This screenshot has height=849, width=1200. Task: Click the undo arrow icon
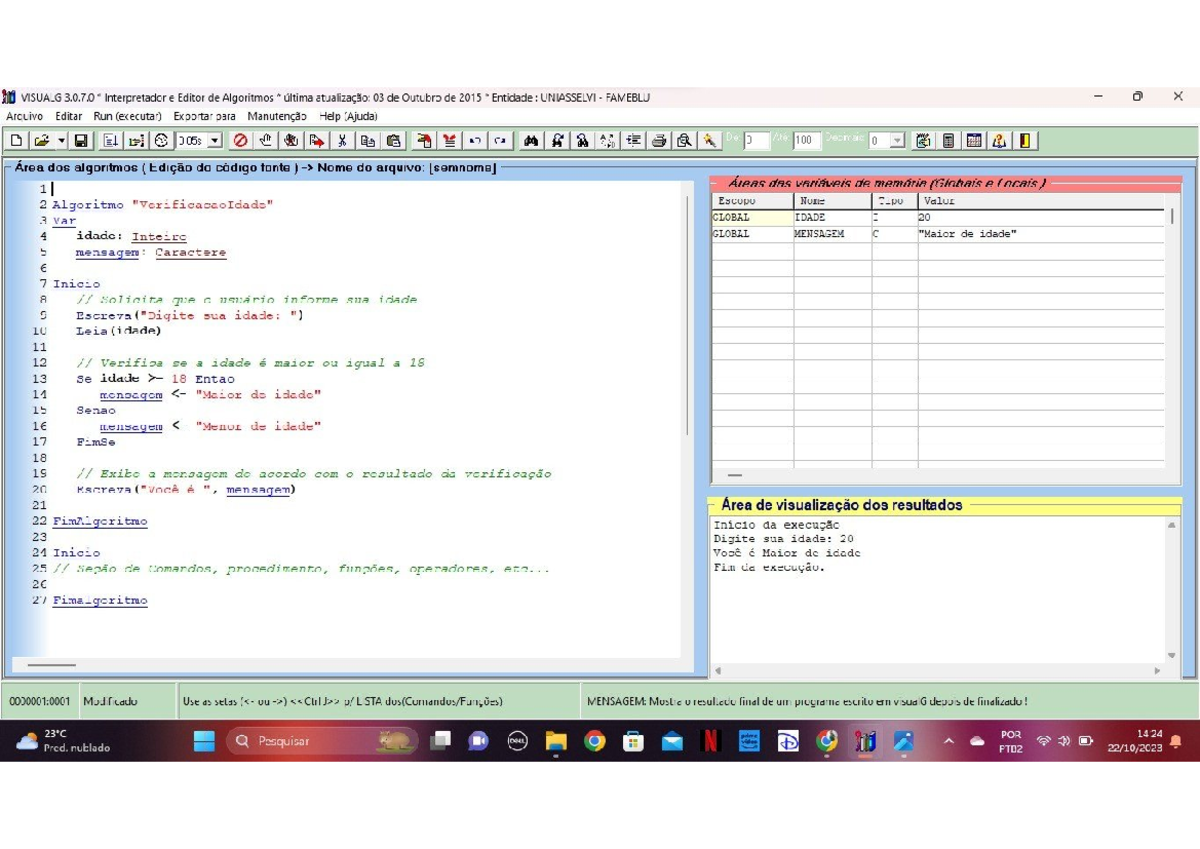tap(475, 141)
